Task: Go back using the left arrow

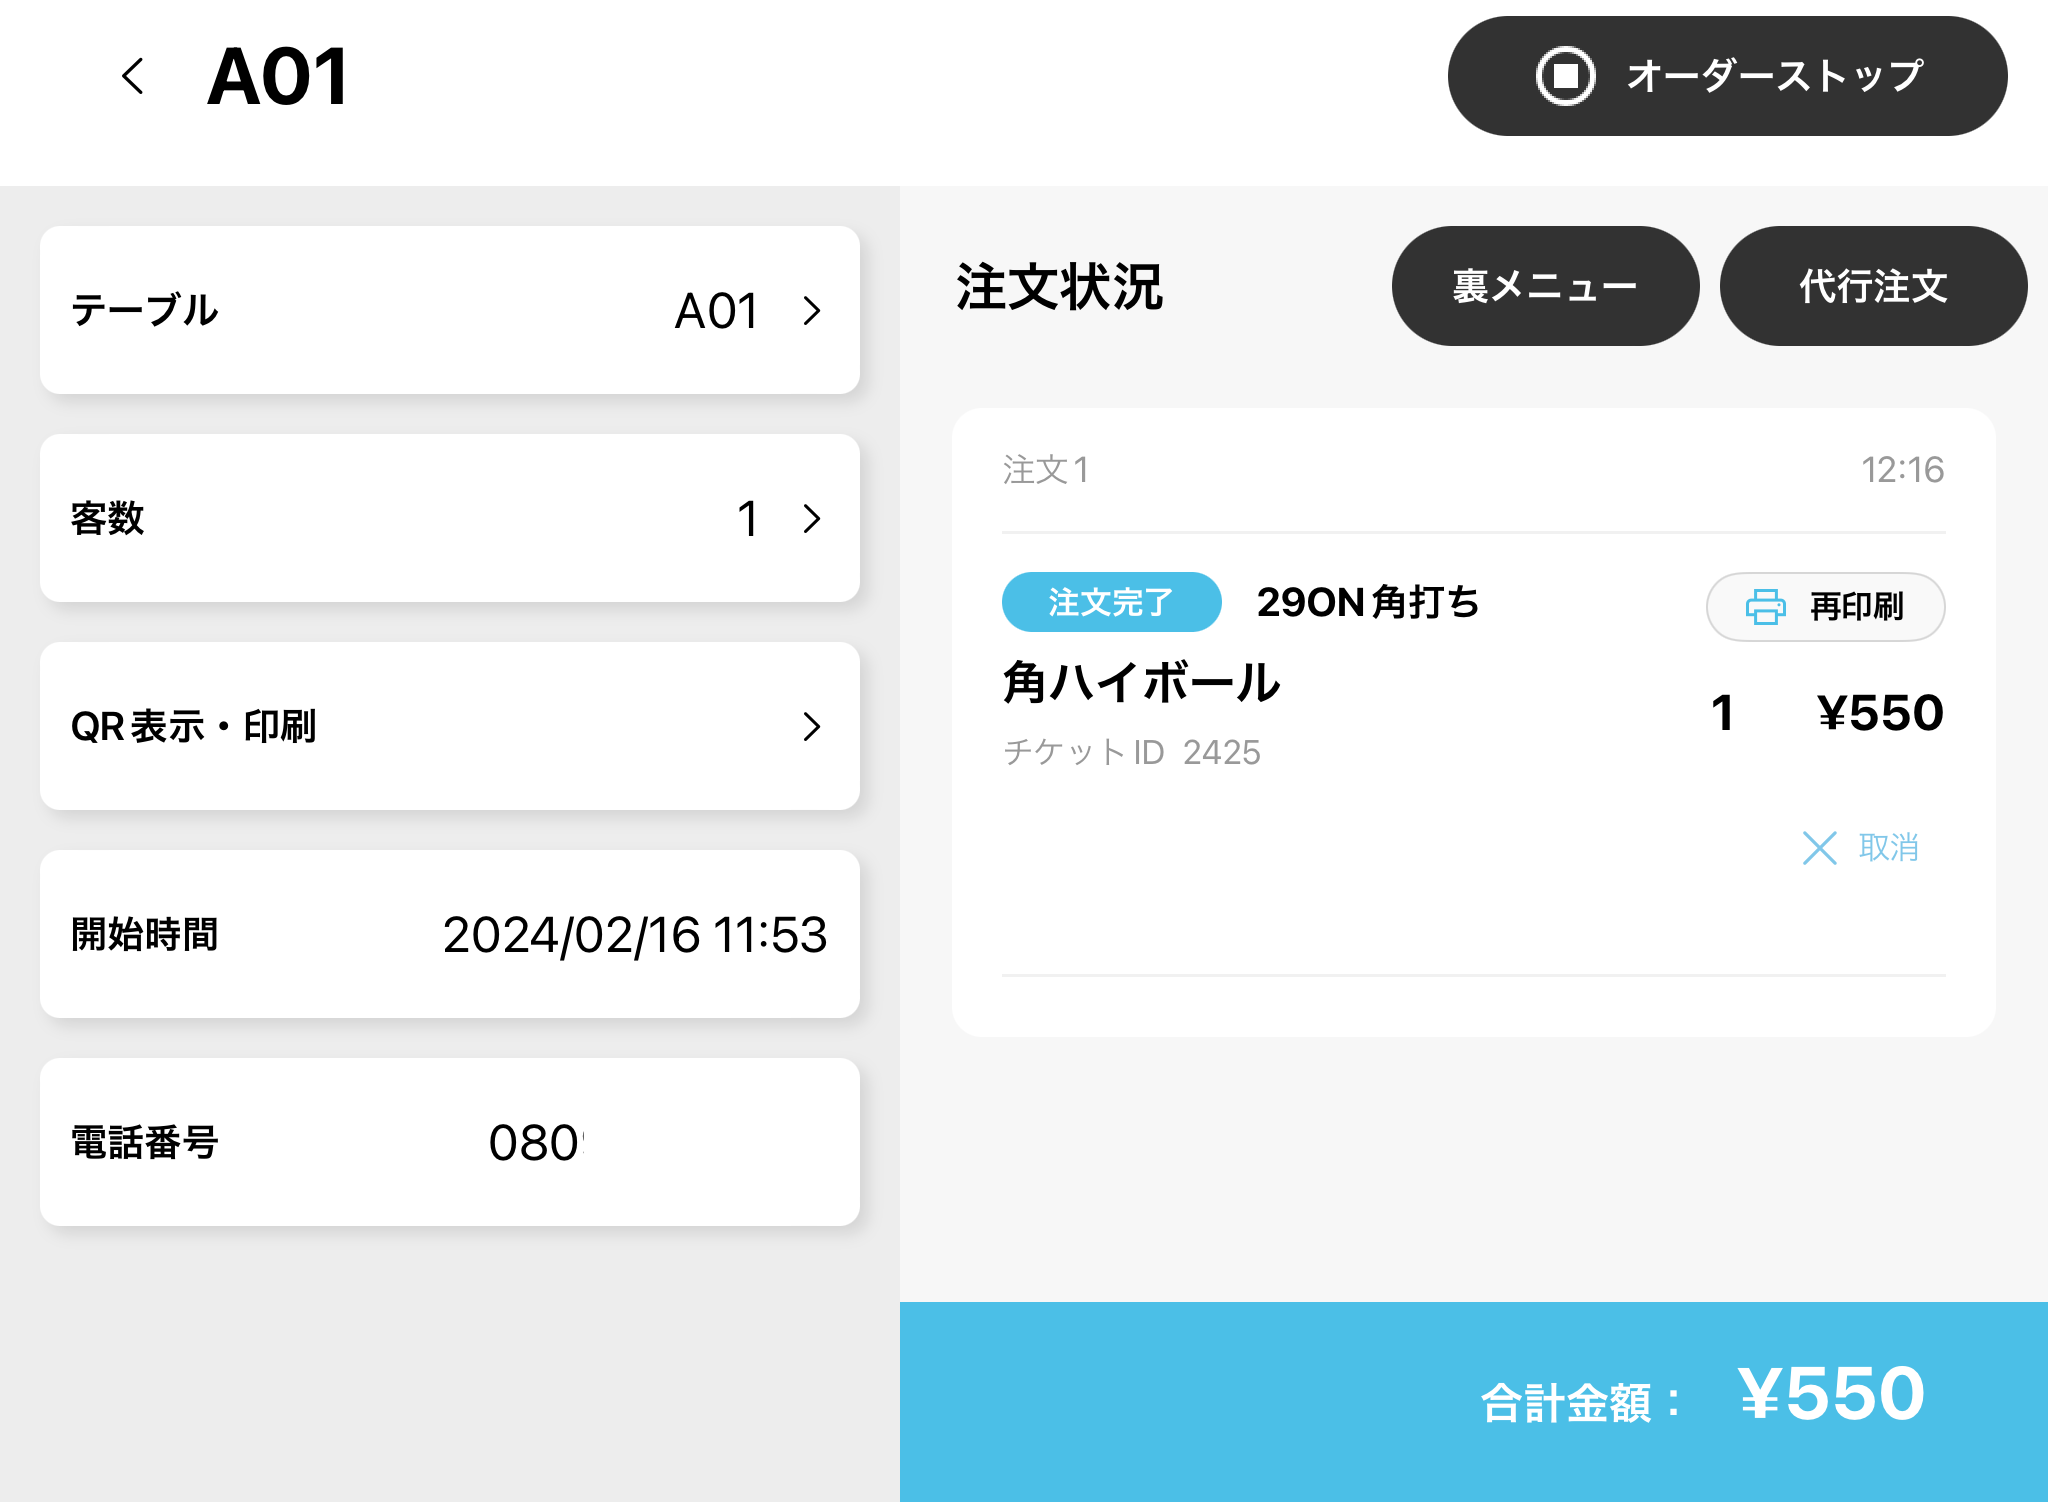Action: tap(133, 76)
